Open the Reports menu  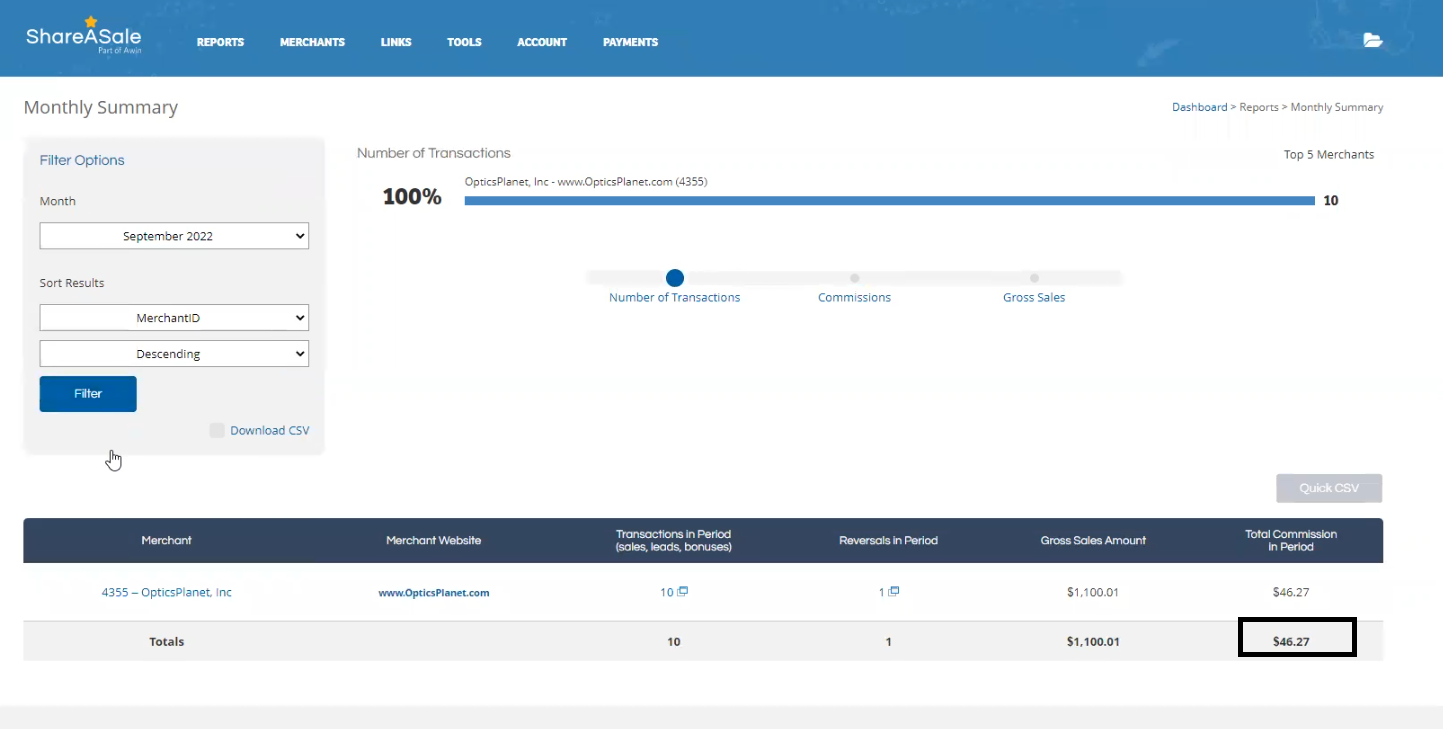click(x=220, y=42)
